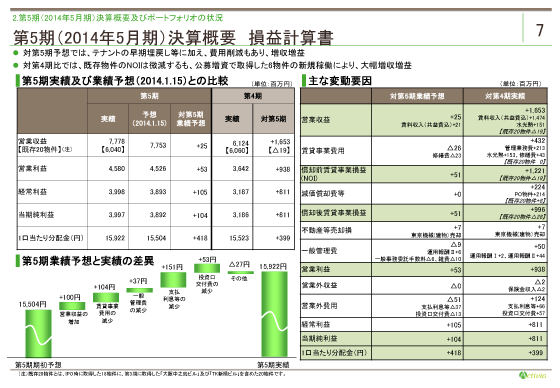Select the 第4期 column header
560x388 pixels.
[x=253, y=96]
